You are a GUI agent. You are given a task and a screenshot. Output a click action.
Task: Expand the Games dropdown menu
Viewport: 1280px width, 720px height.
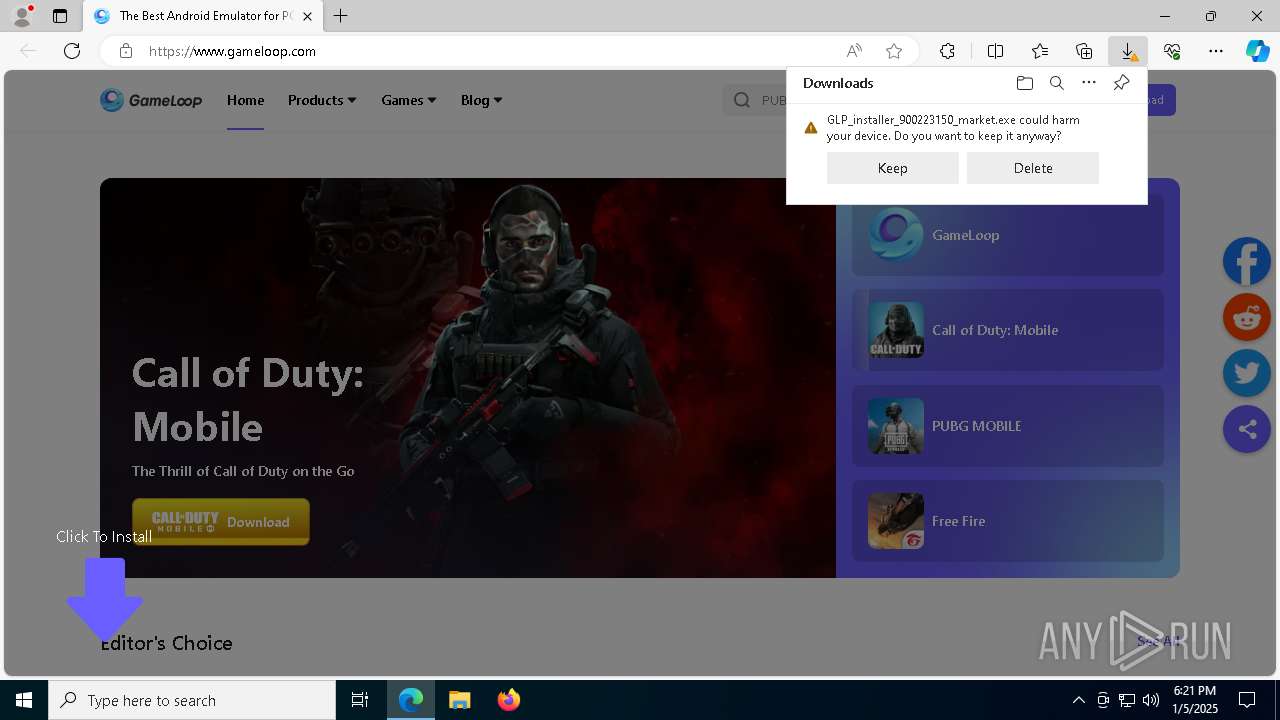408,100
